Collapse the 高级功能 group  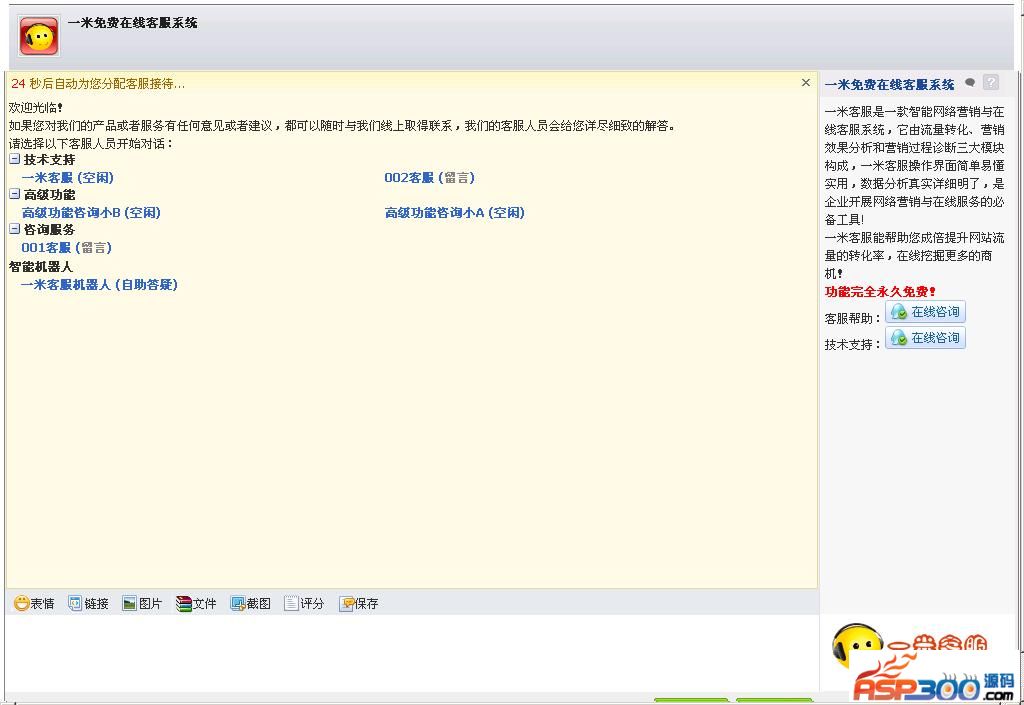[x=14, y=194]
